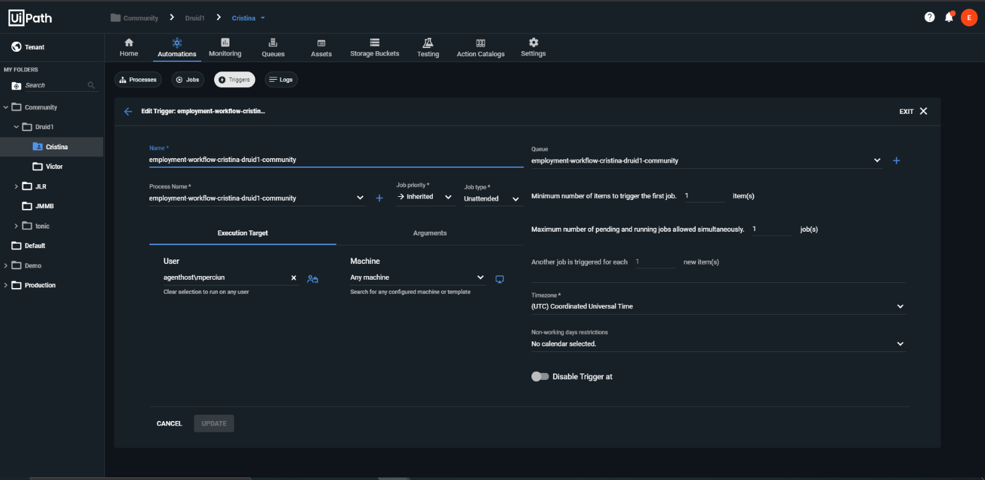Open the Job priority dropdown
Viewport: 985px width, 480px height.
425,197
